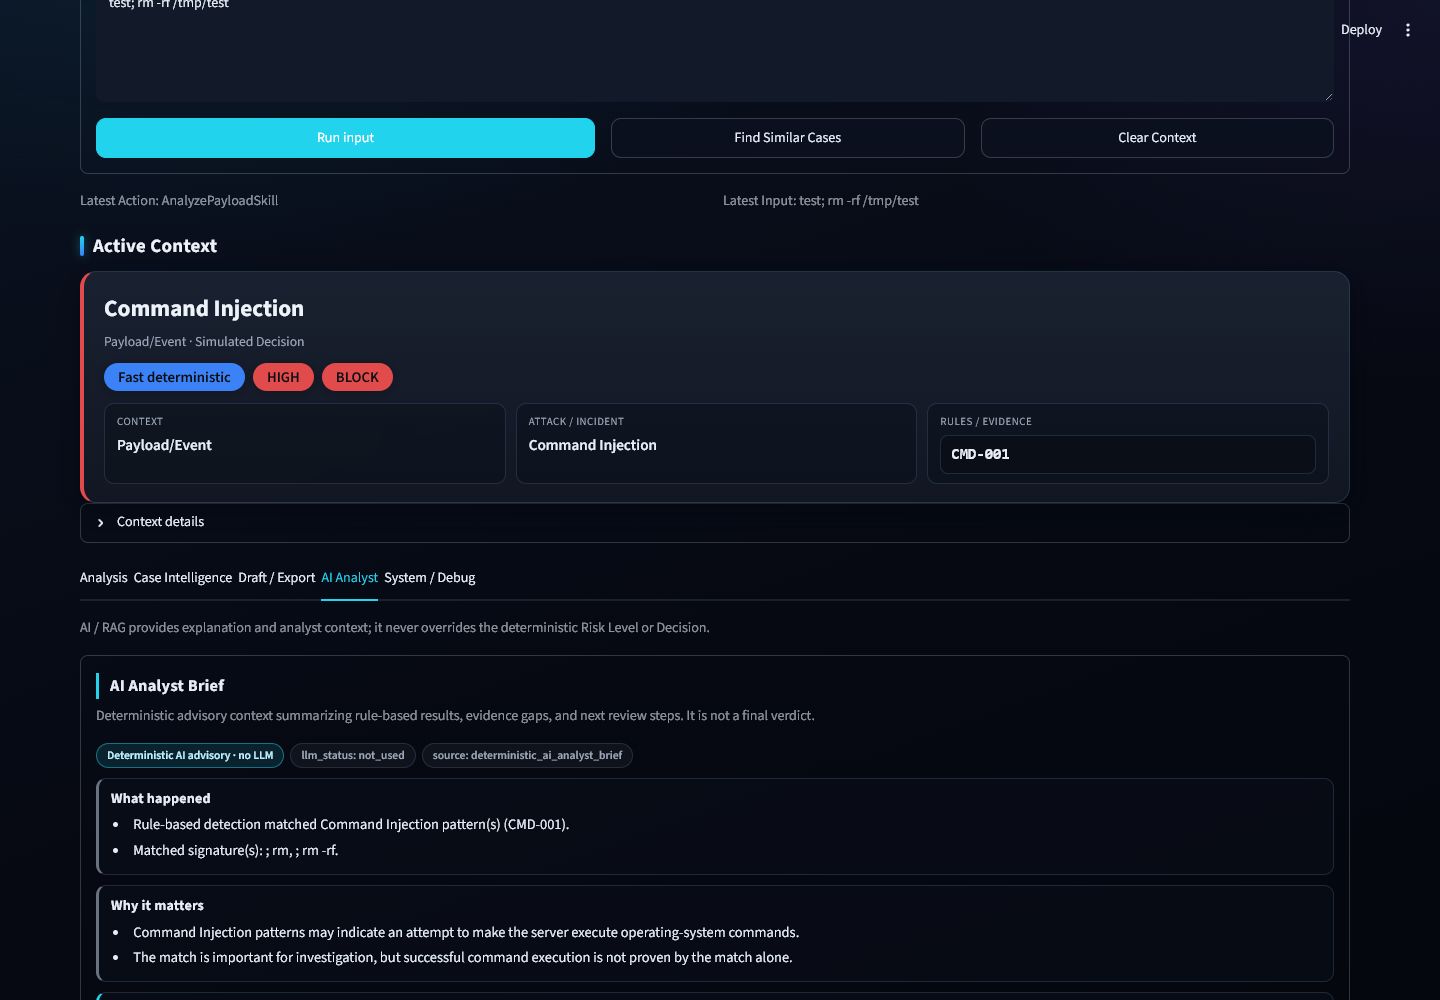
Task: Switch to the Analysis tab
Action: 103,578
